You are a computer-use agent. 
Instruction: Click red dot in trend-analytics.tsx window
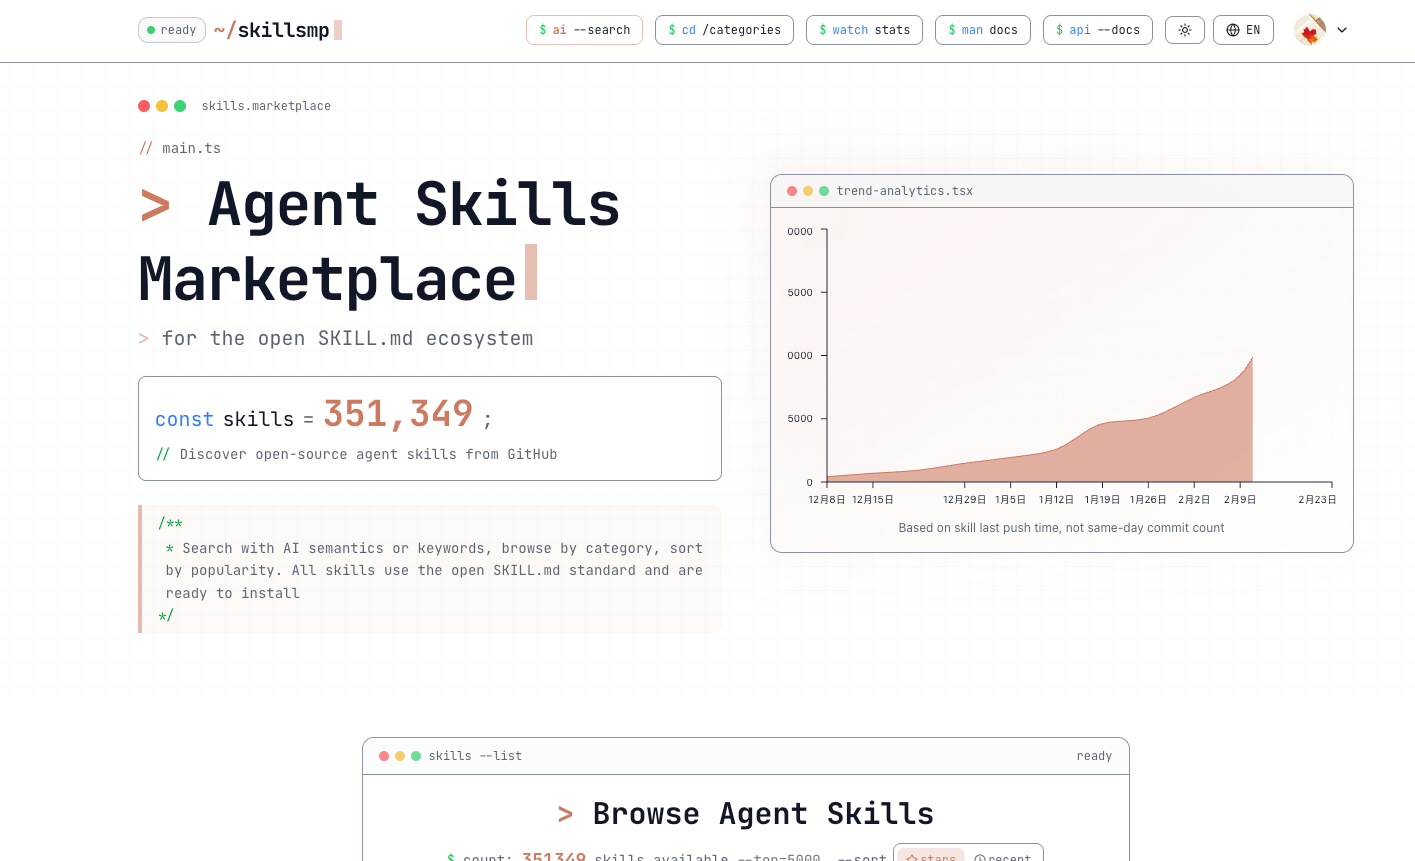[792, 191]
